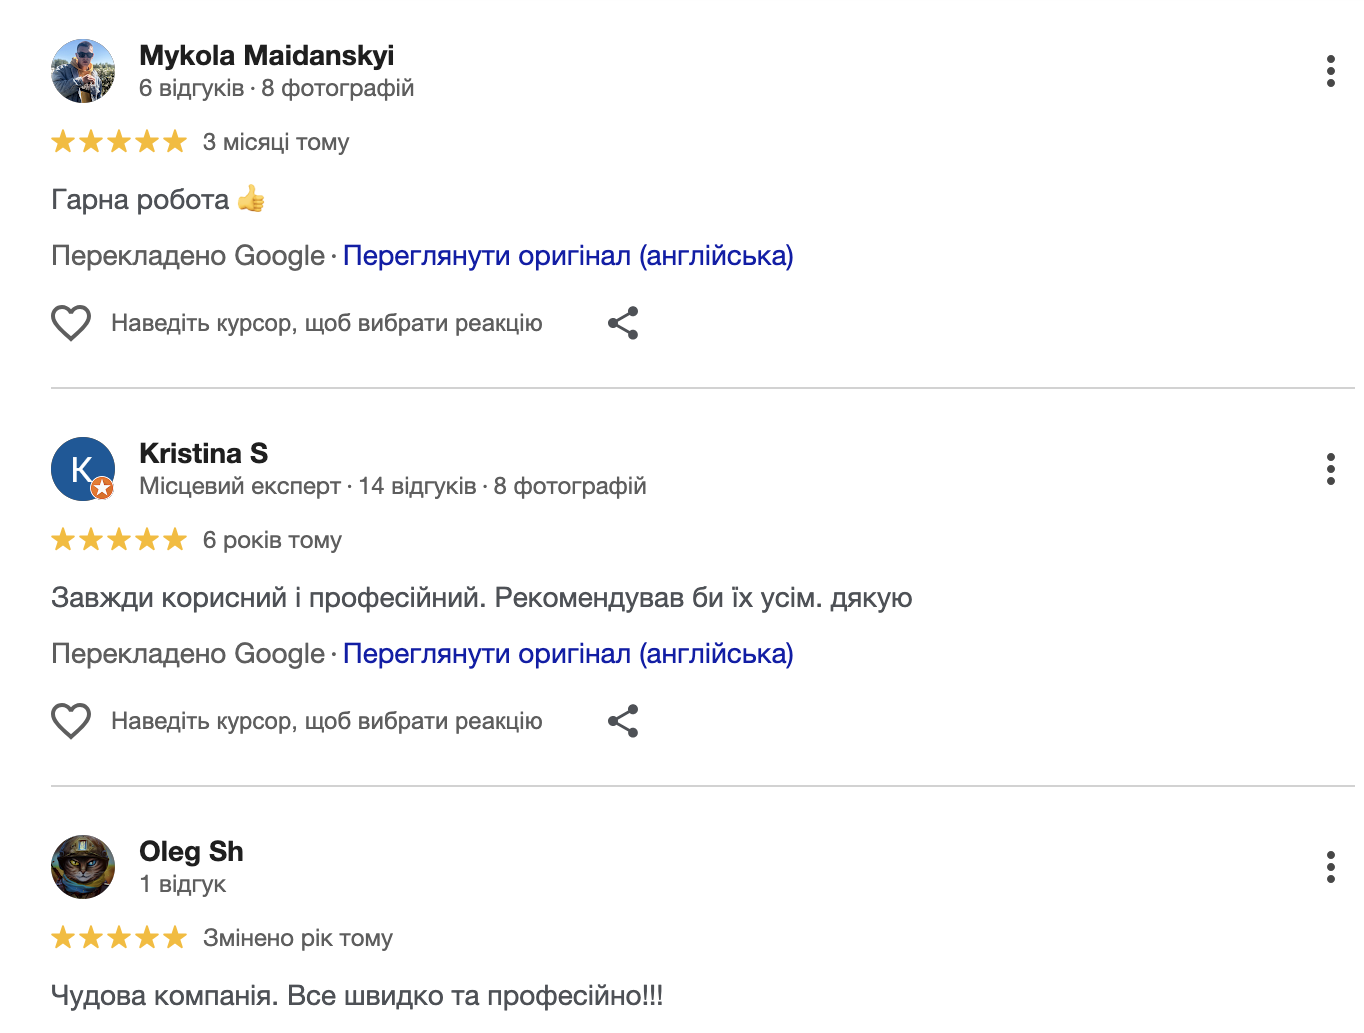Click the five-star rating on Oleg's review
Image resolution: width=1364 pixels, height=1033 pixels.
pyautogui.click(x=119, y=938)
